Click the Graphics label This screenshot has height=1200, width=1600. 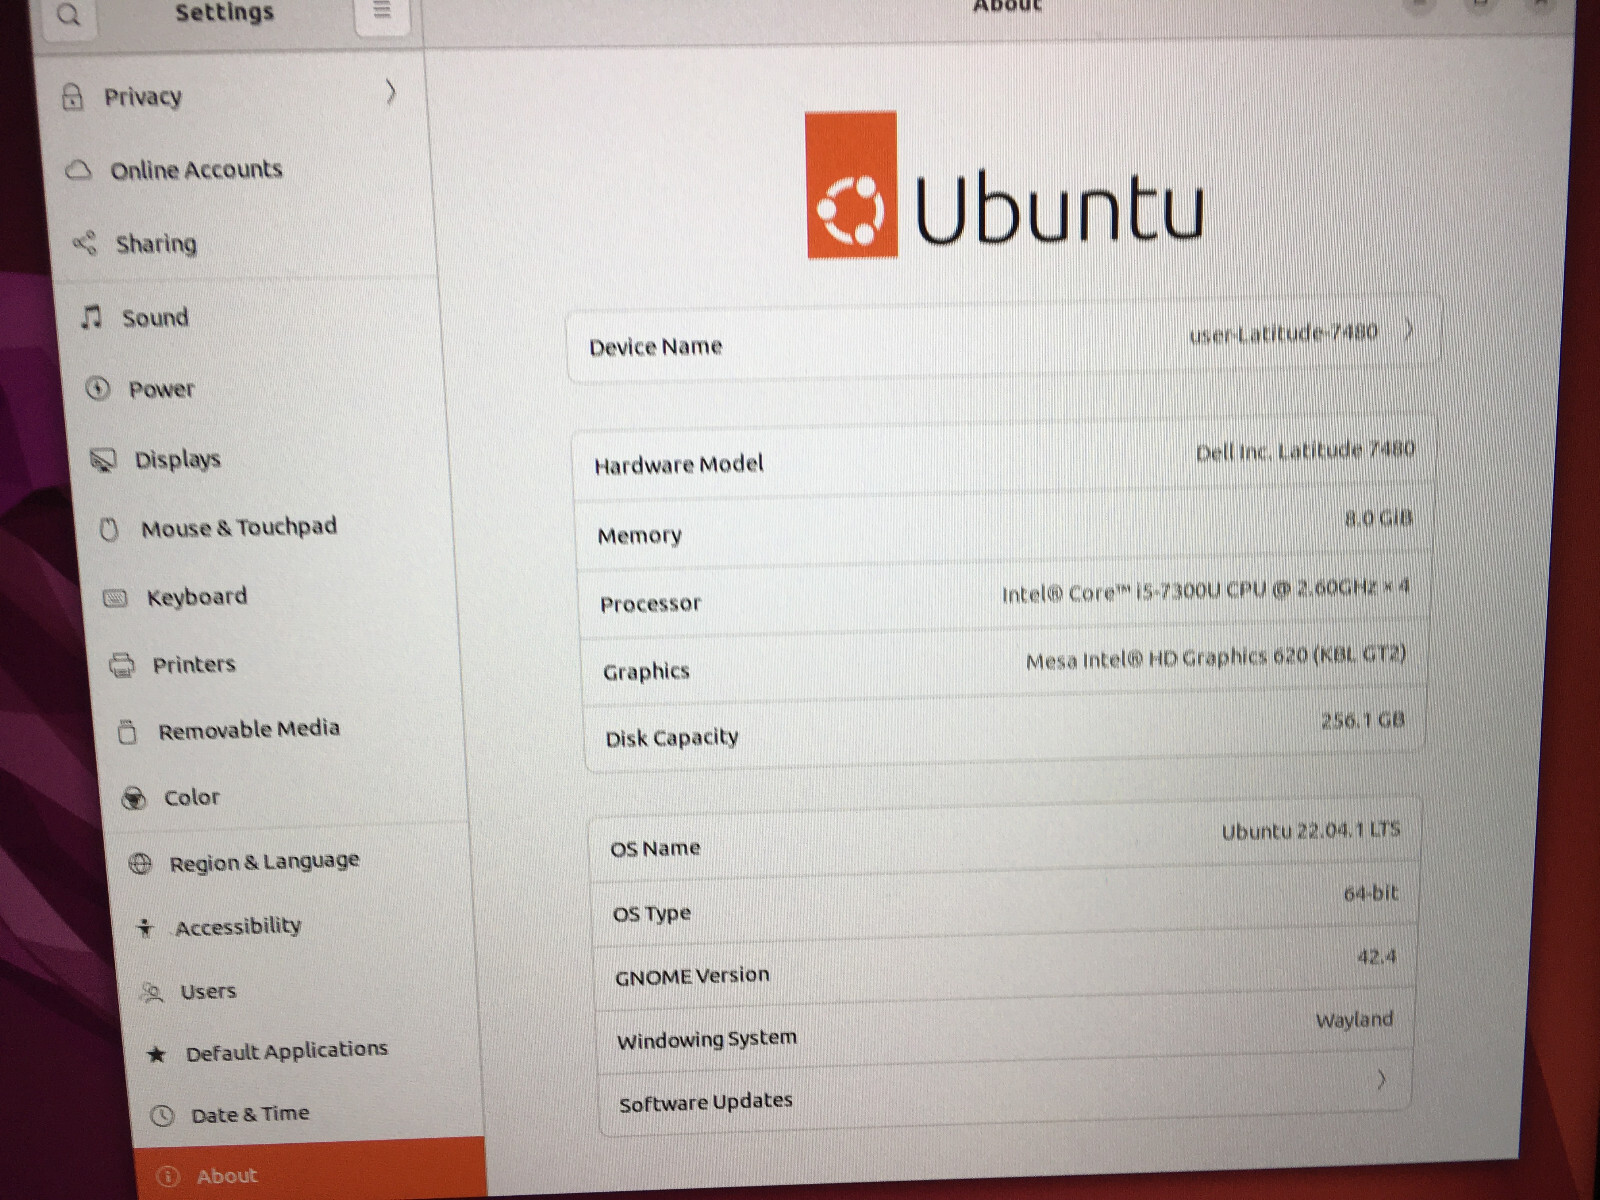point(646,672)
